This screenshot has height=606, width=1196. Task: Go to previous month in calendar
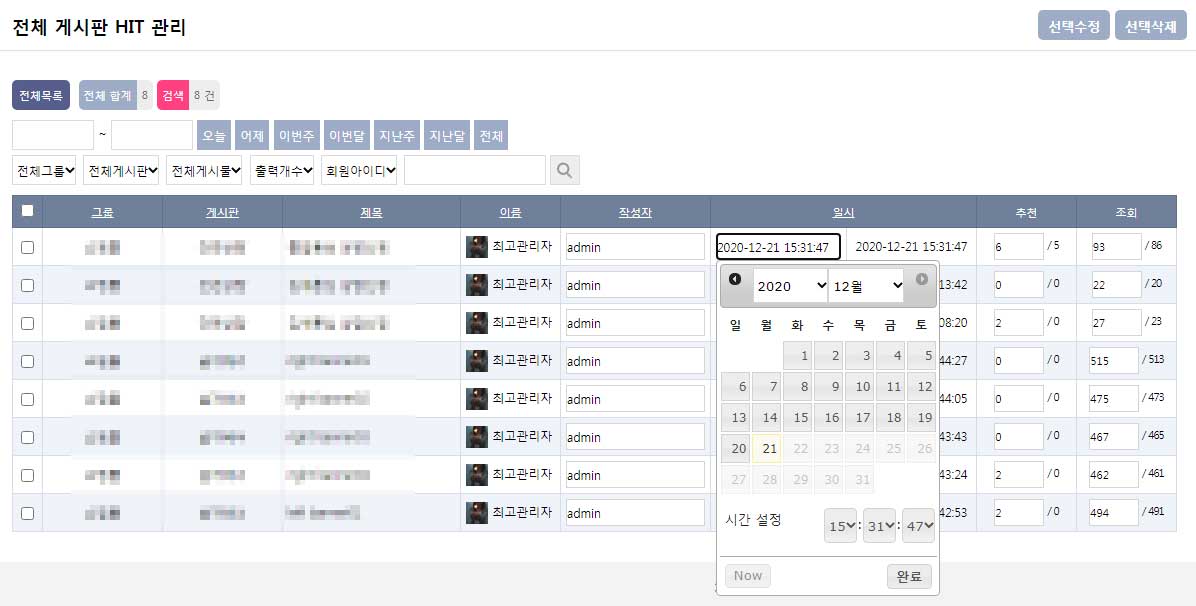tap(735, 280)
